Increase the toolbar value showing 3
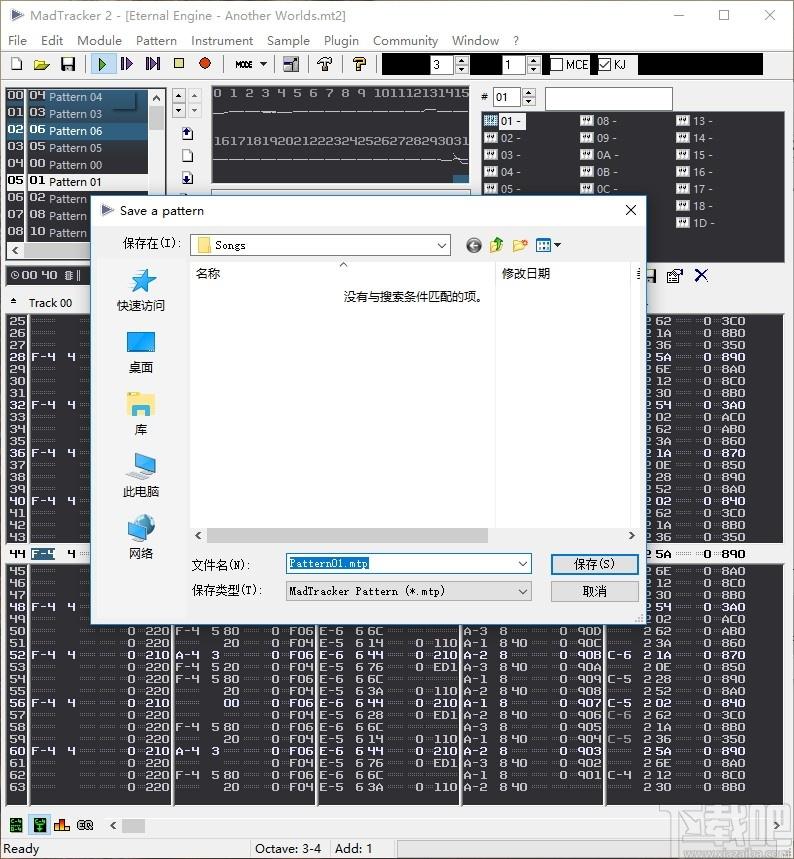The height and width of the screenshot is (859, 794). pyautogui.click(x=462, y=60)
